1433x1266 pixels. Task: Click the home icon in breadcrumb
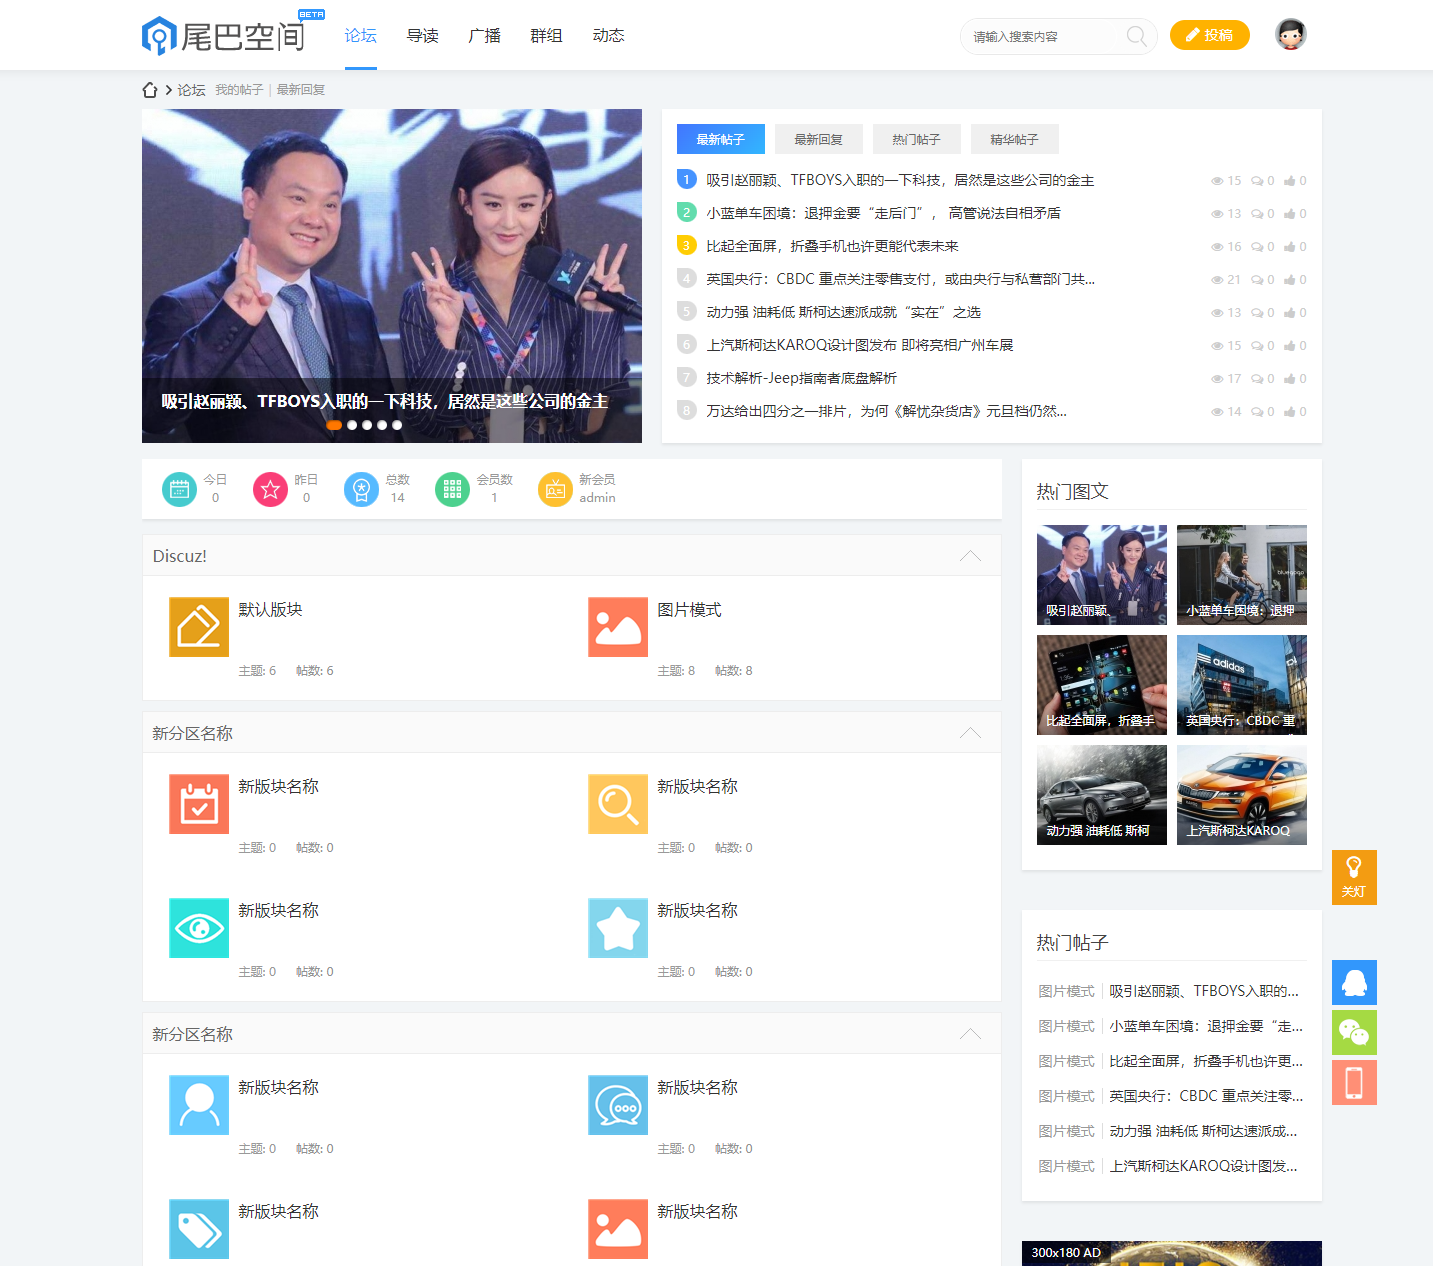click(x=150, y=90)
